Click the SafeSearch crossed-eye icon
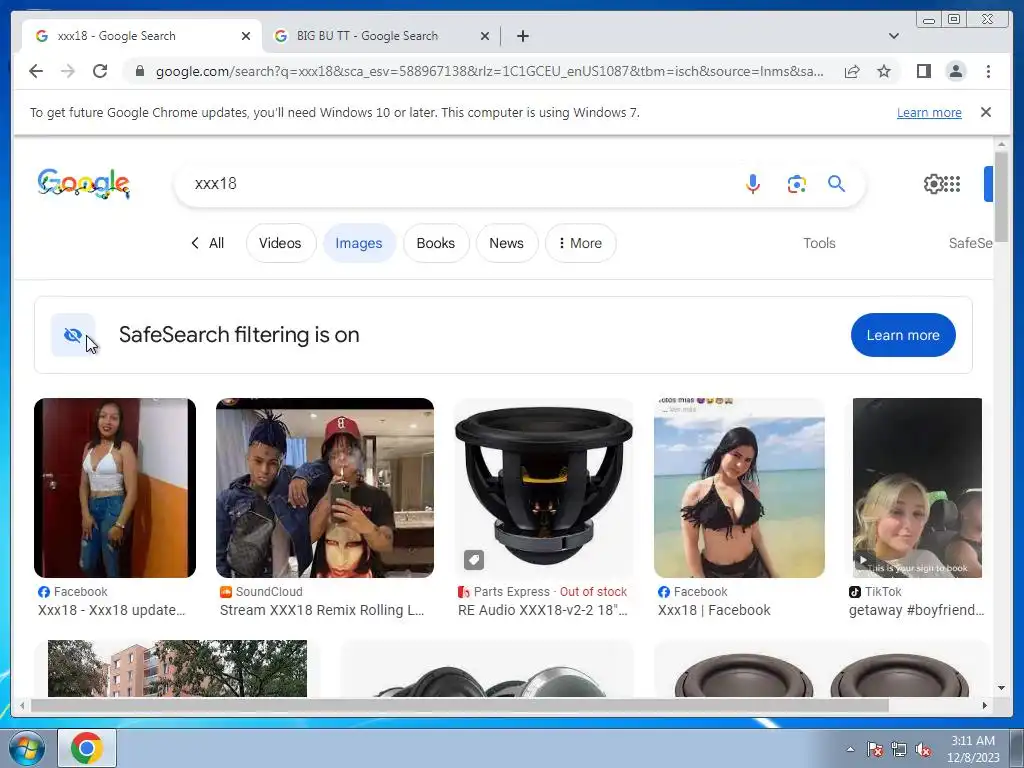This screenshot has height=768, width=1024. pos(73,335)
